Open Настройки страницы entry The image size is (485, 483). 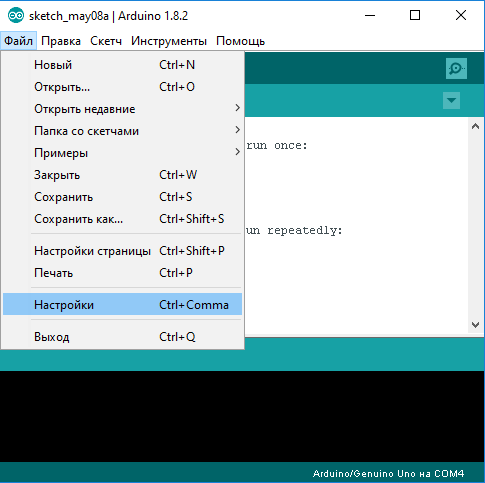[x=122, y=251]
